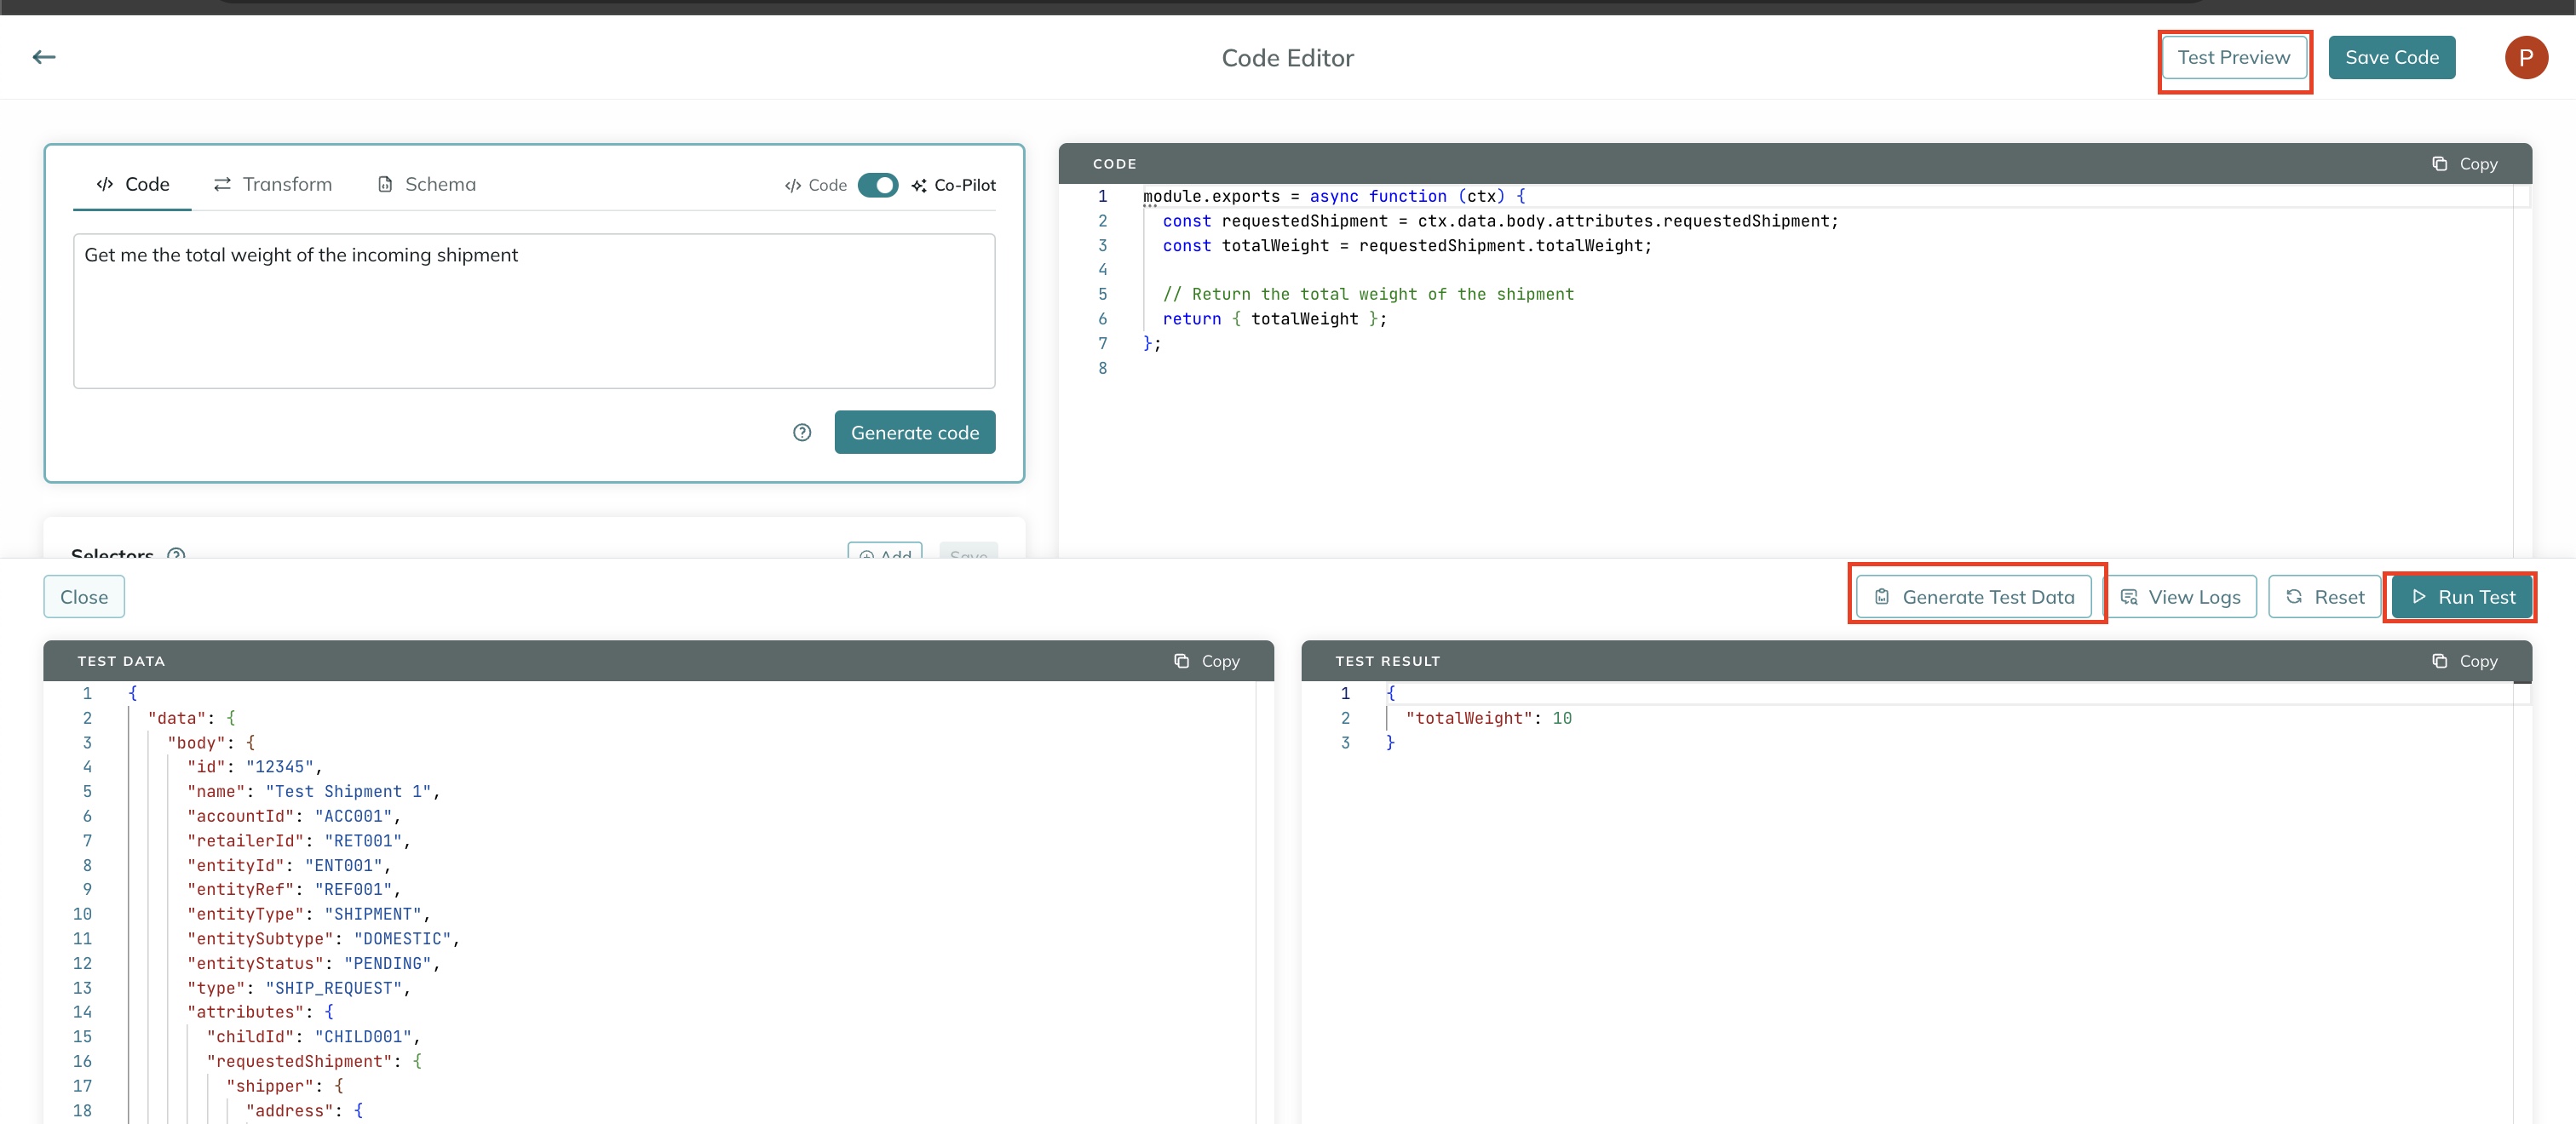Click the "entitySubtype": "DOMESTIC" line
This screenshot has width=2576, height=1124.
pos(323,939)
